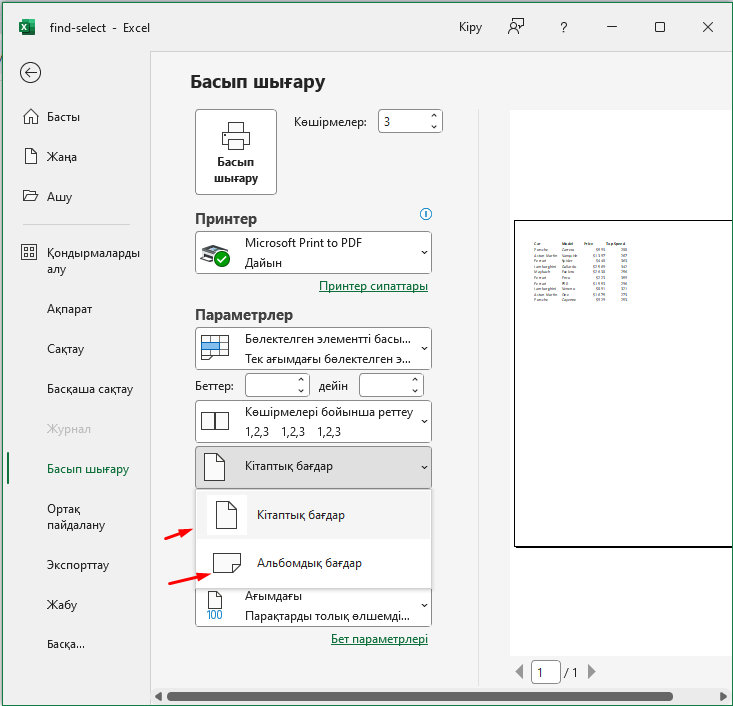Click the Excel logo icon
The height and width of the screenshot is (706, 733).
tap(27, 27)
